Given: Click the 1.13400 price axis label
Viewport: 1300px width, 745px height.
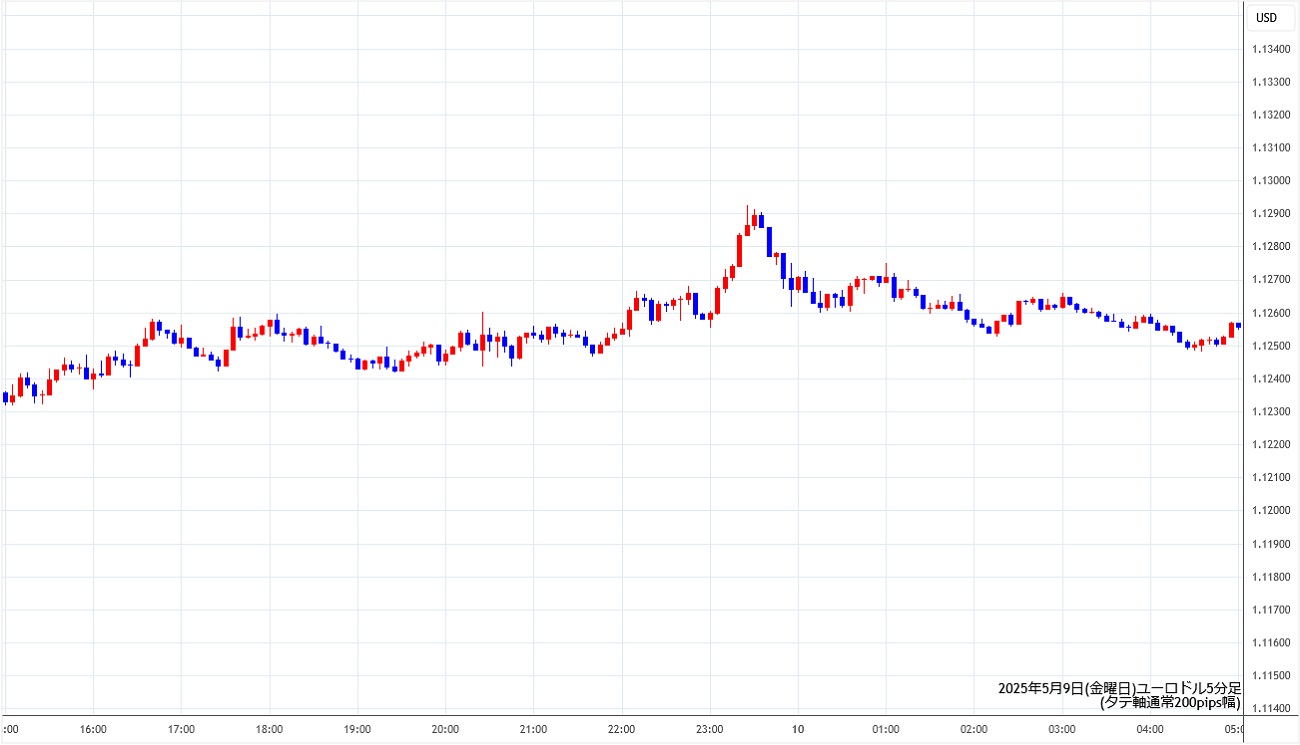Looking at the screenshot, I should 1269,50.
